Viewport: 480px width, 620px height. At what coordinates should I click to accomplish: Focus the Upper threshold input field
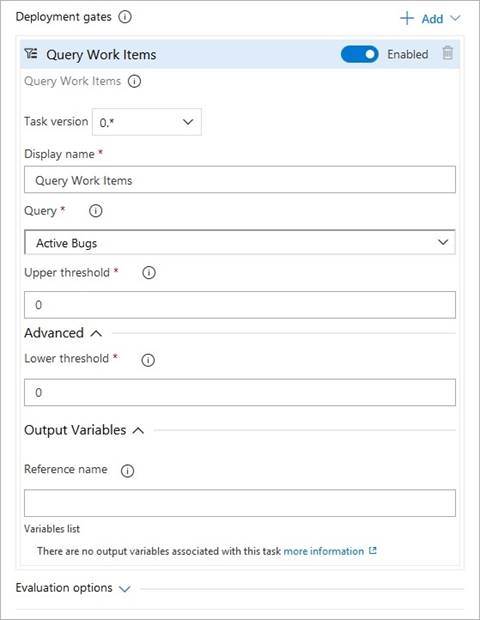point(240,305)
